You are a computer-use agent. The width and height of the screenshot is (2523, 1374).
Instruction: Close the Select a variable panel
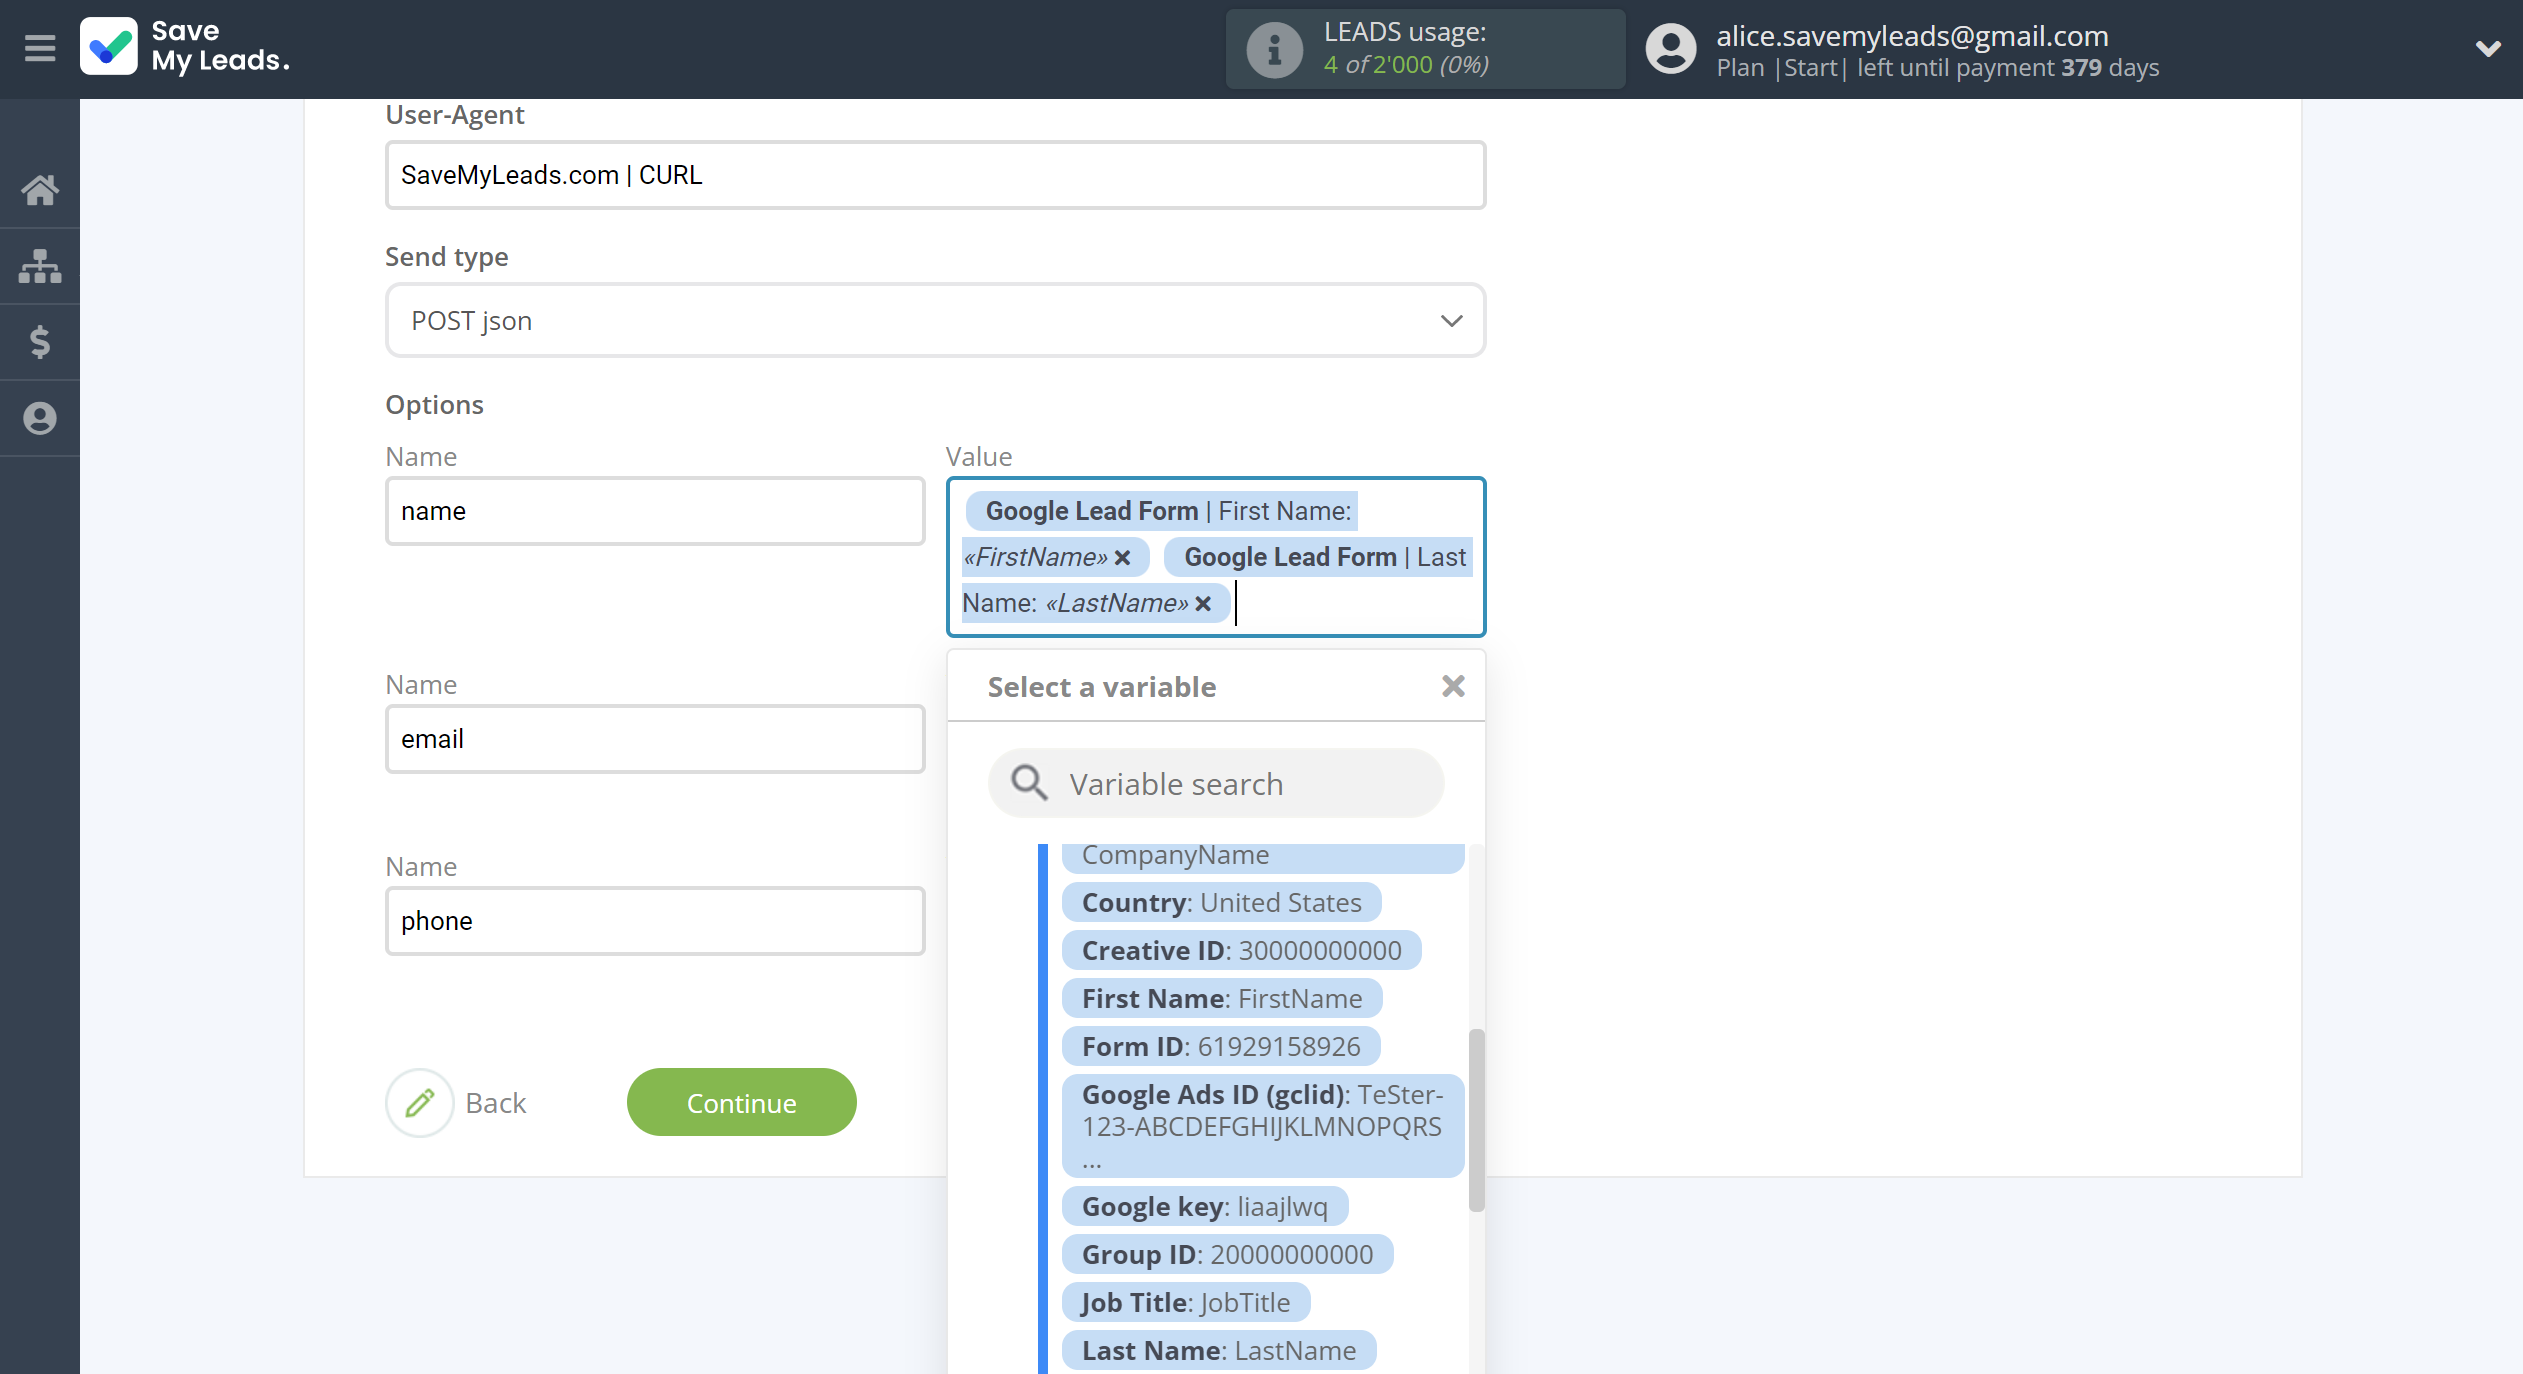(1453, 686)
